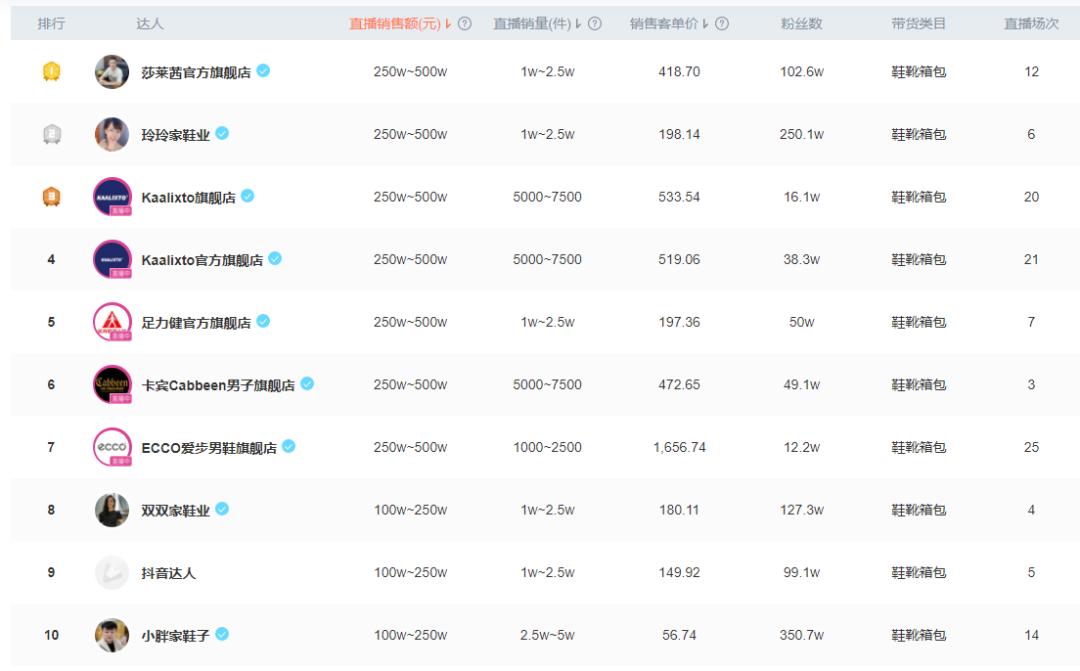1080x671 pixels.
Task: Select sales volume 2.5w~5w
Action: [548, 635]
